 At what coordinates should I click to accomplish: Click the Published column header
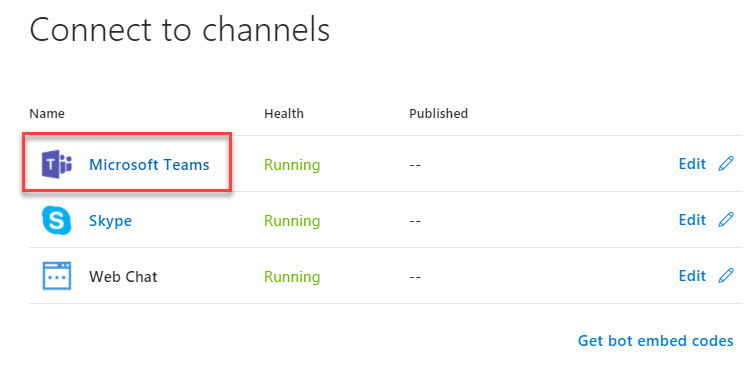[438, 114]
